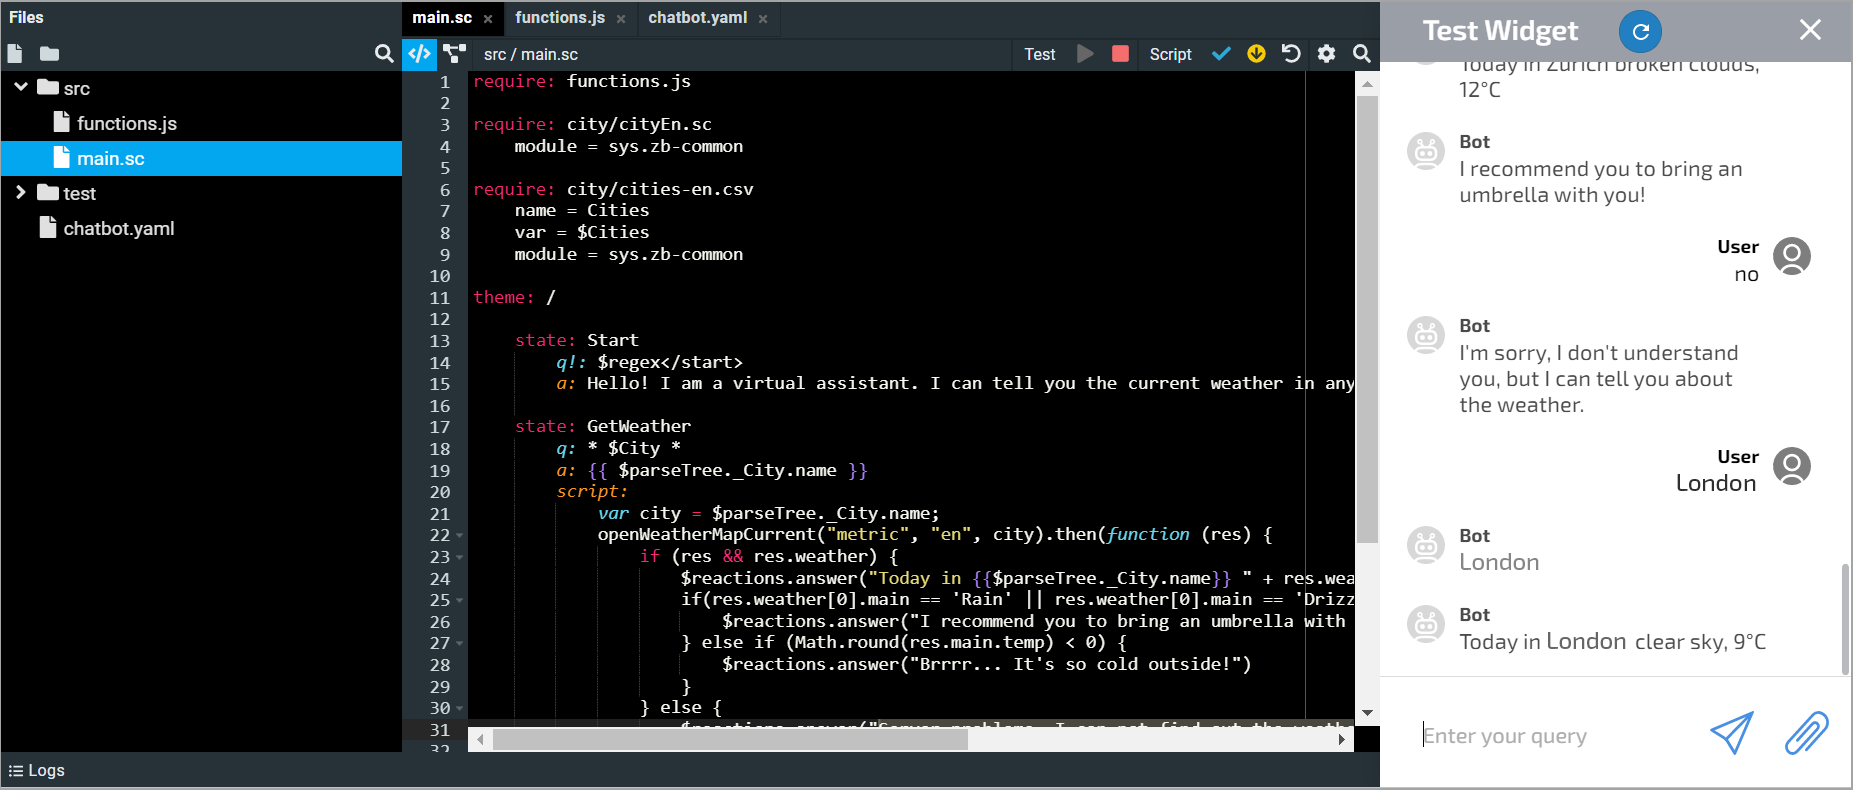Image resolution: width=1853 pixels, height=790 pixels.
Task: Revert changes with the undo icon
Action: [1291, 54]
